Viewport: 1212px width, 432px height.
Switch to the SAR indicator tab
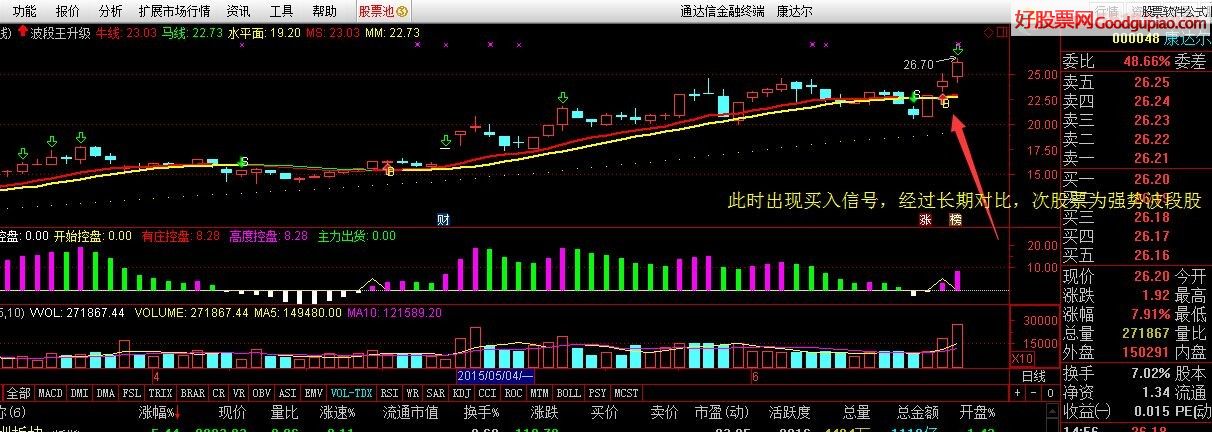(437, 393)
